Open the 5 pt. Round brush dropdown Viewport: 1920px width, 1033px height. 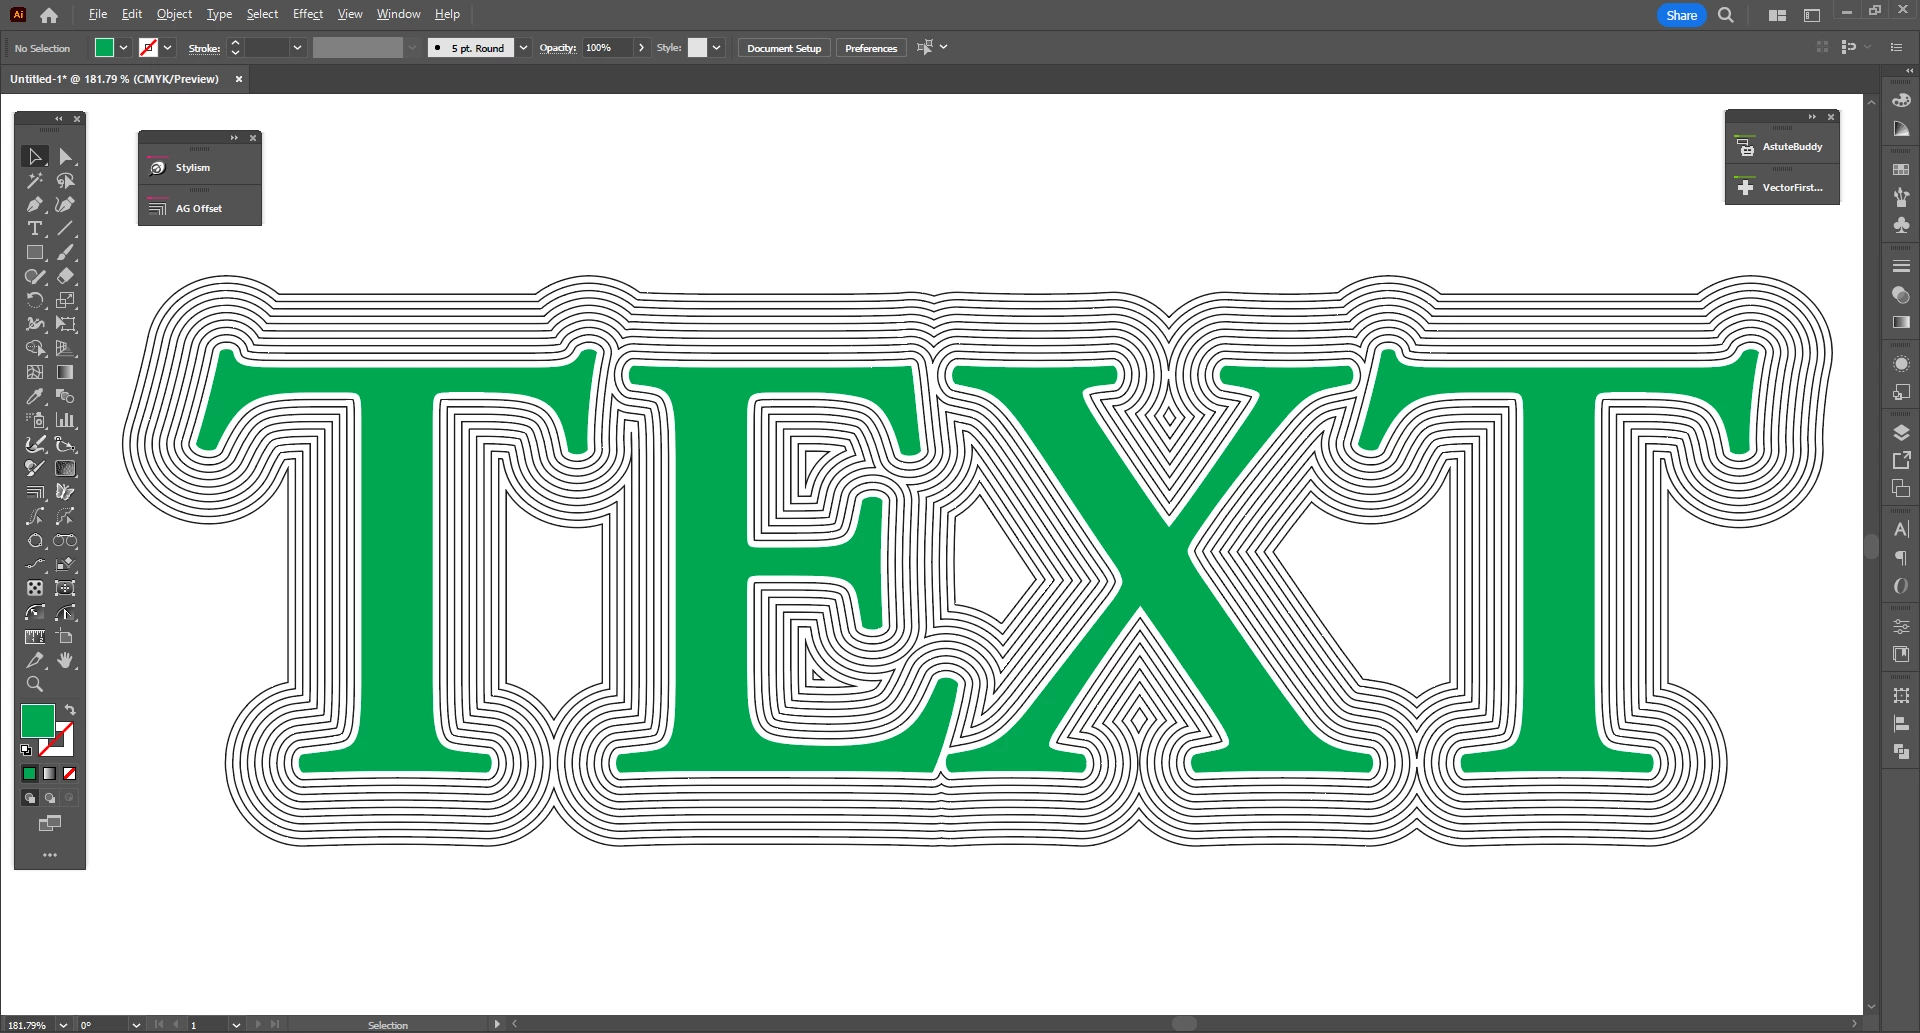[523, 48]
